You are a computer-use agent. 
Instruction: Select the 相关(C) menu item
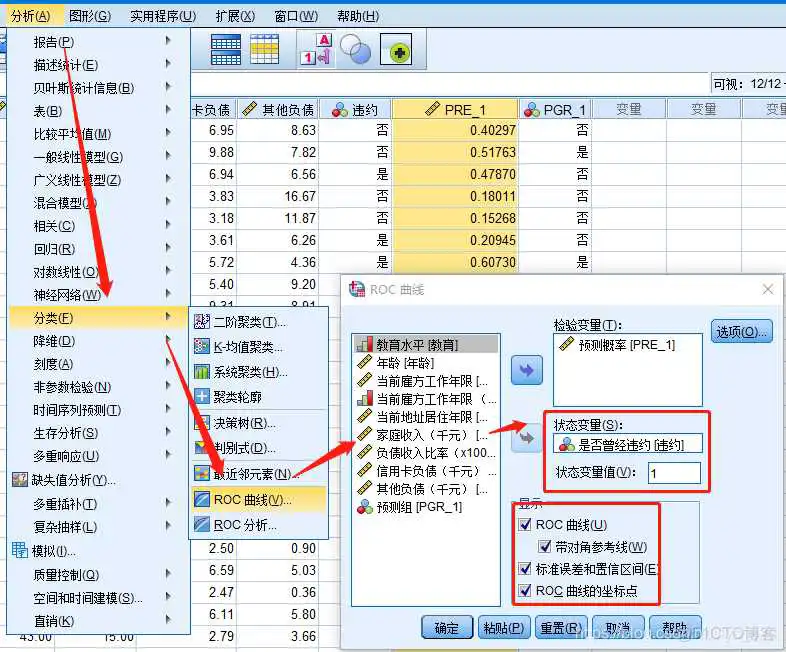pyautogui.click(x=99, y=226)
